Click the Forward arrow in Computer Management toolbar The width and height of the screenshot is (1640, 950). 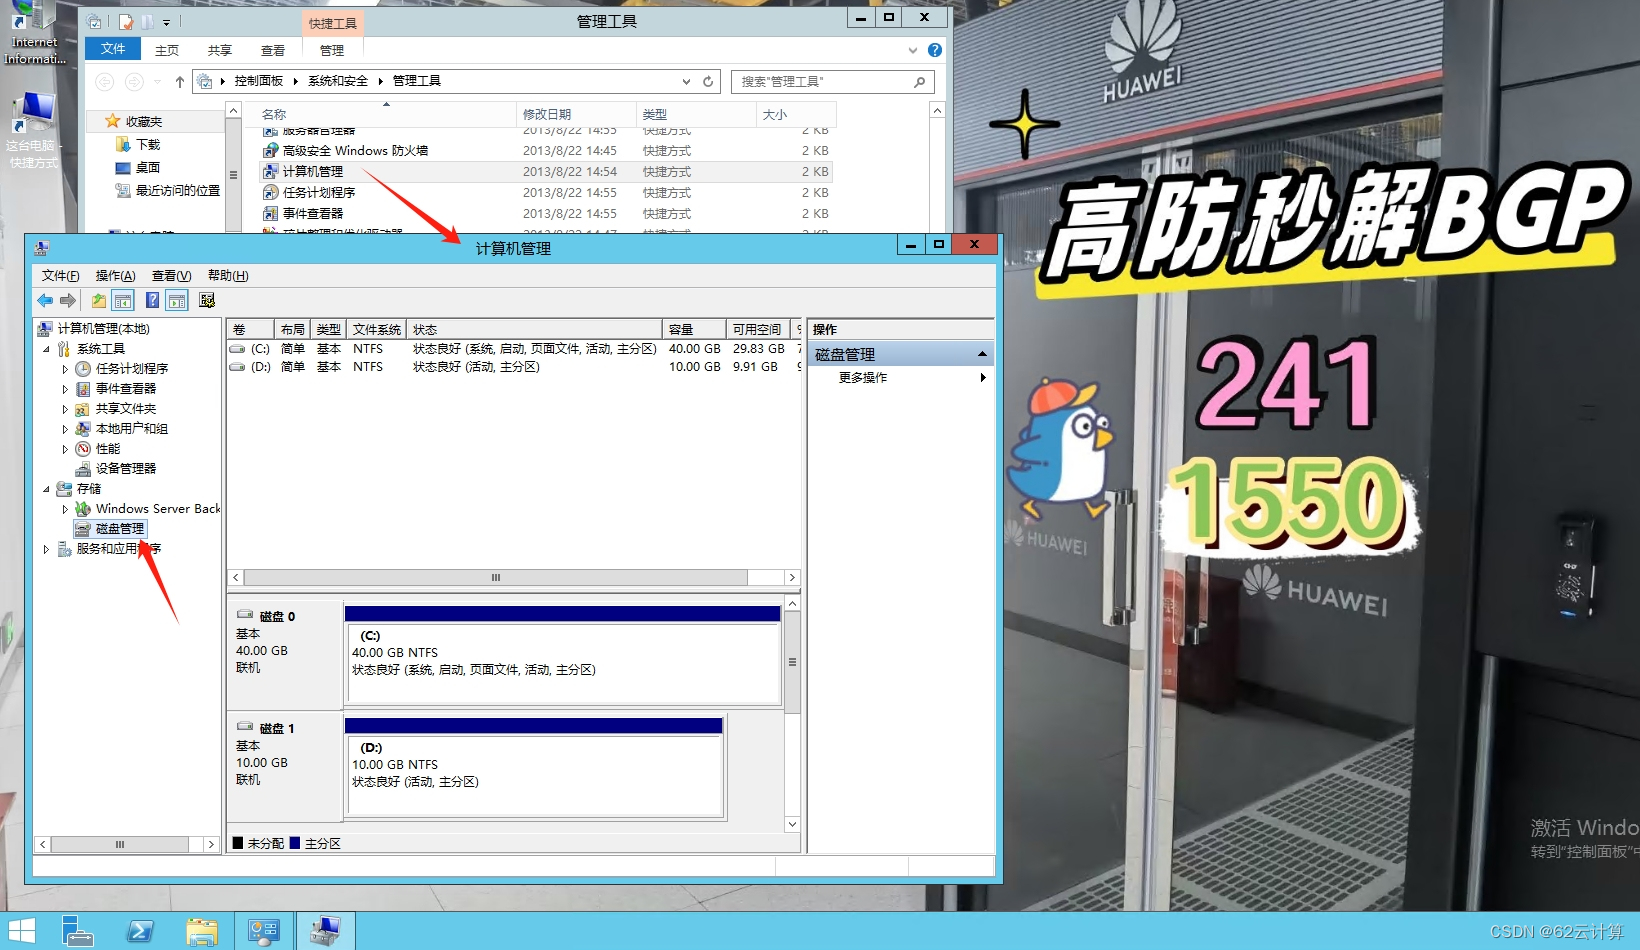[68, 300]
